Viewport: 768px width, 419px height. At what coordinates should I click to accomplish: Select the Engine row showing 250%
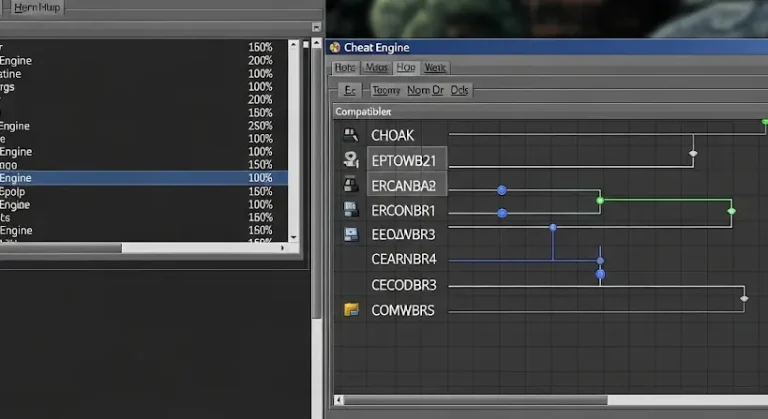144,126
